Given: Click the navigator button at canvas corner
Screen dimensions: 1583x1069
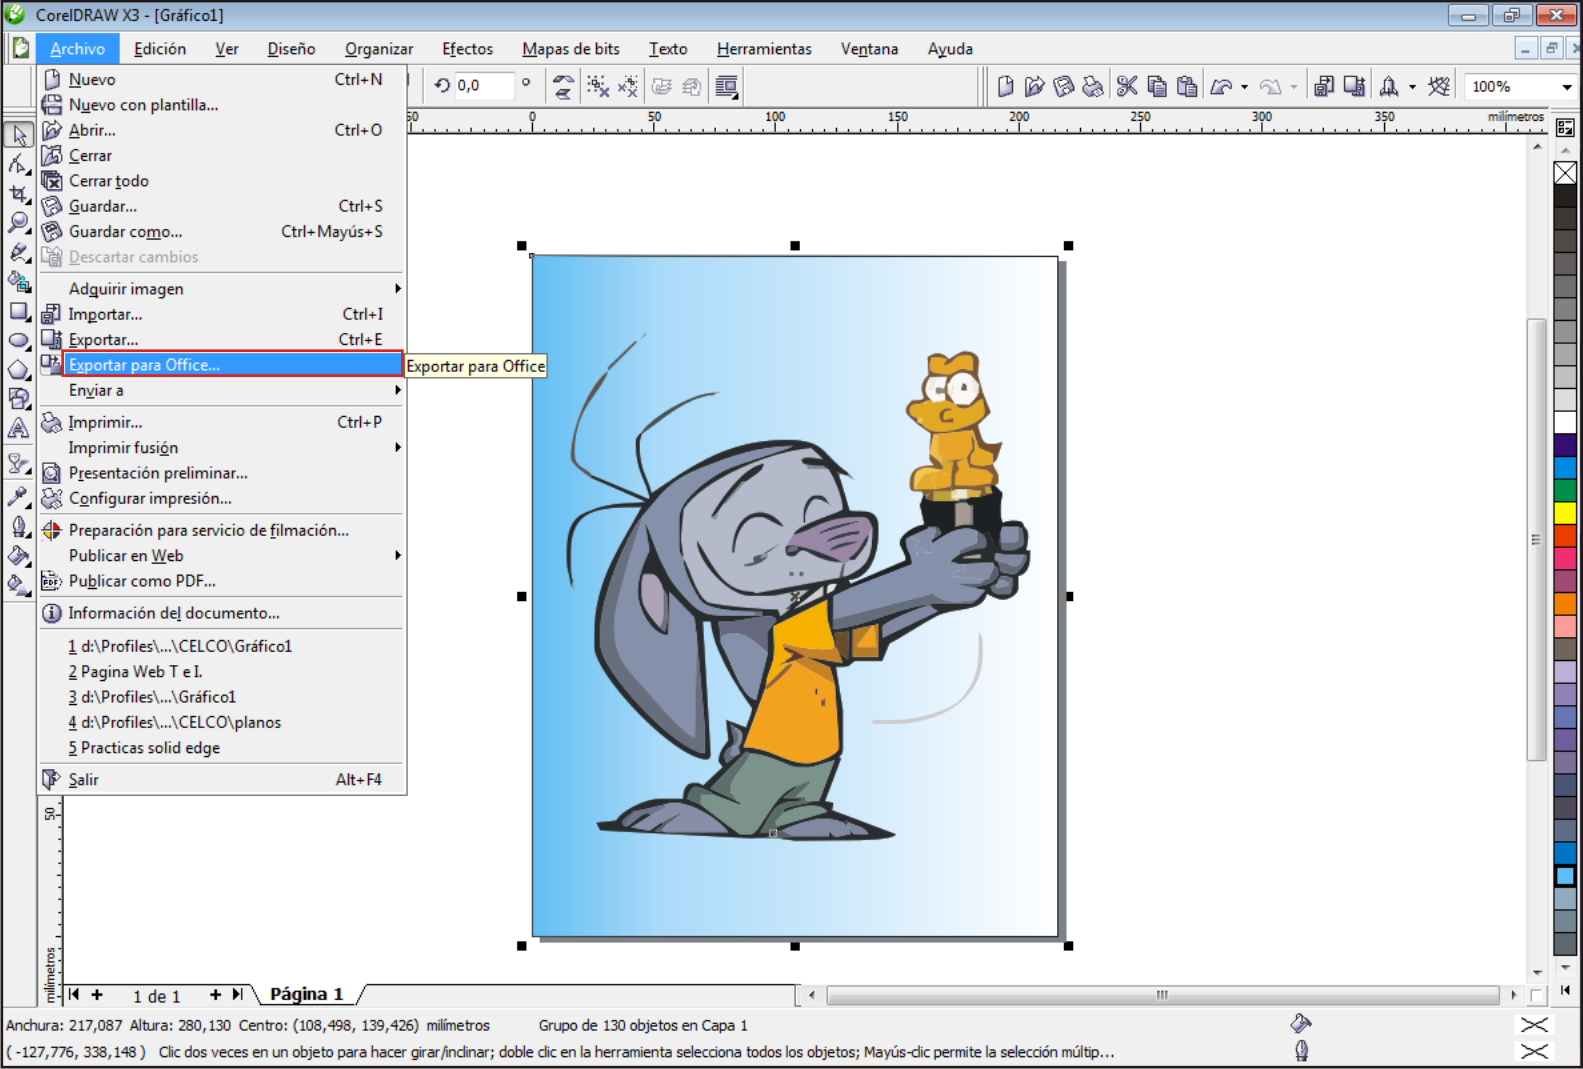Looking at the screenshot, I should tap(1538, 995).
